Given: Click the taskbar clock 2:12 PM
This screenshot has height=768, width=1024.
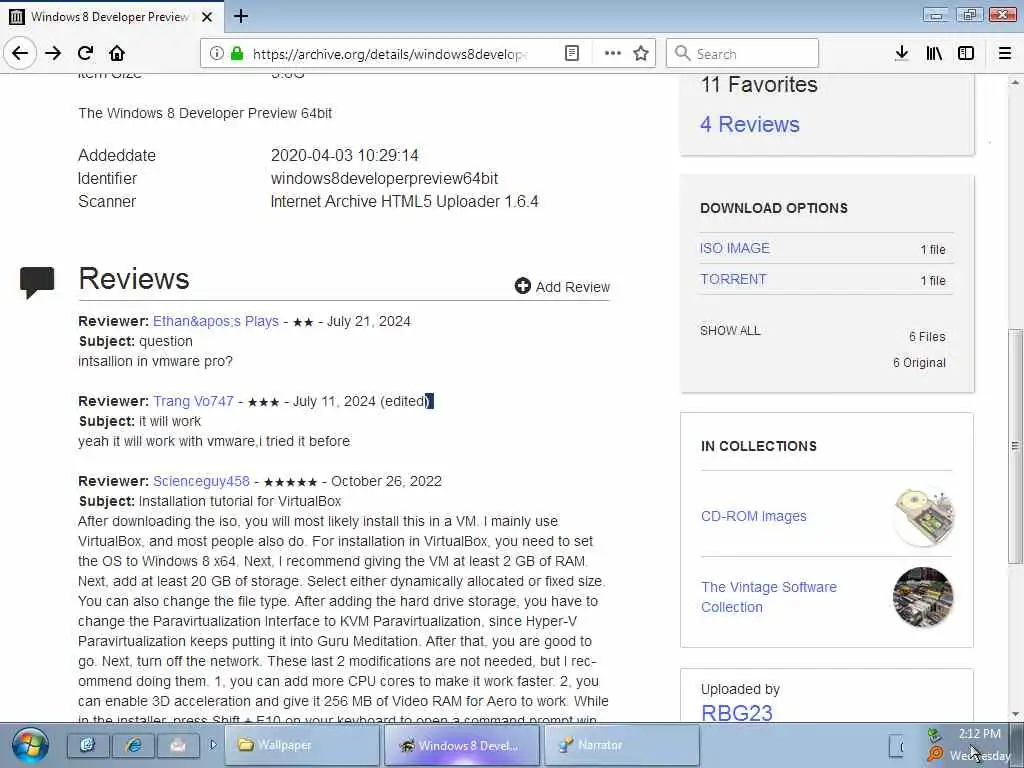Looking at the screenshot, I should pyautogui.click(x=980, y=733).
